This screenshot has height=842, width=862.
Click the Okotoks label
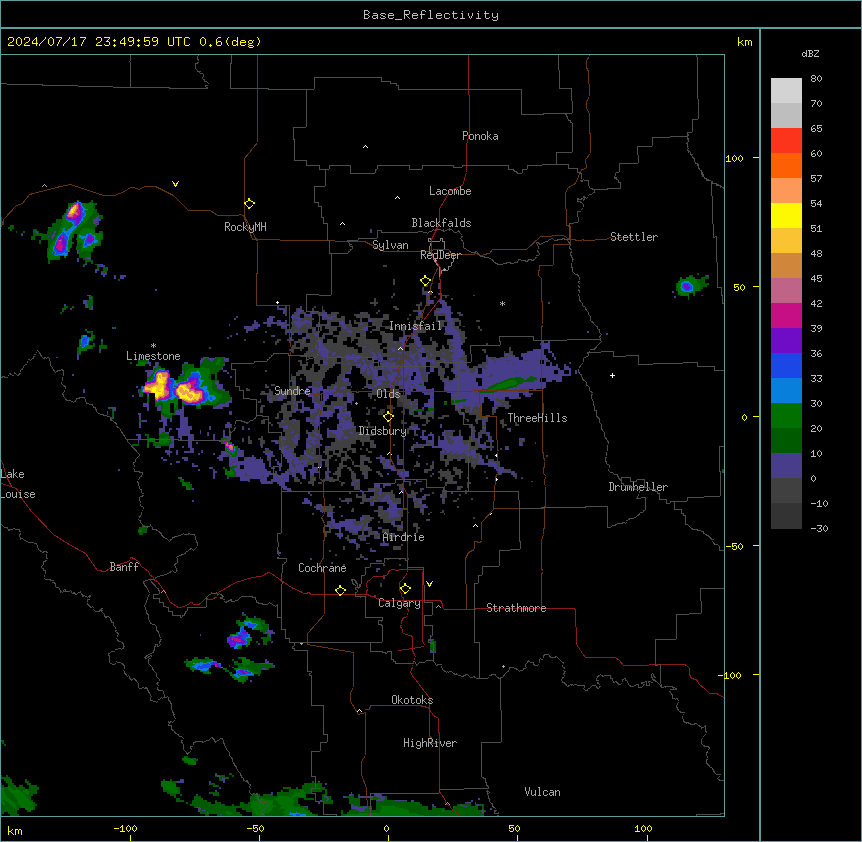click(x=412, y=700)
